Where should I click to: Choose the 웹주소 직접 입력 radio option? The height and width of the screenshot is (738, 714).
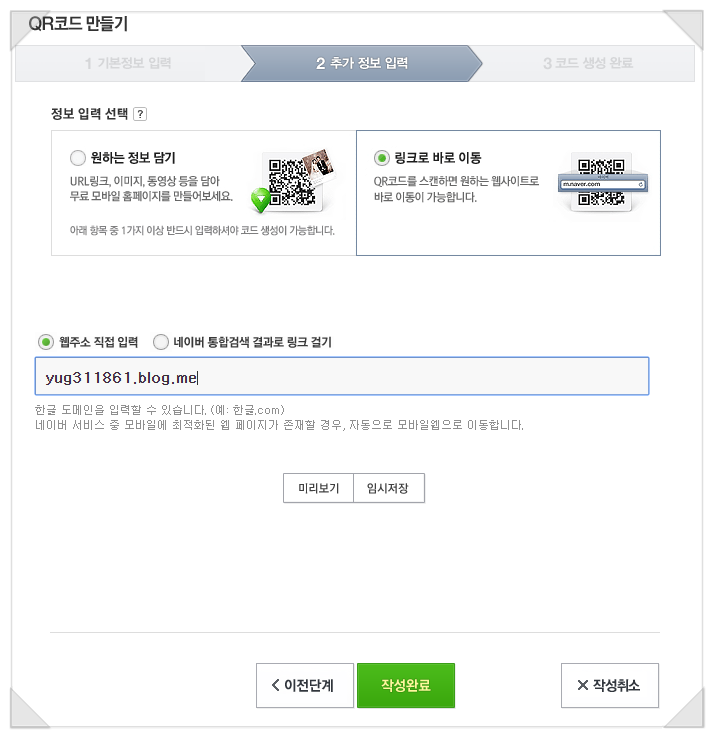click(x=46, y=342)
